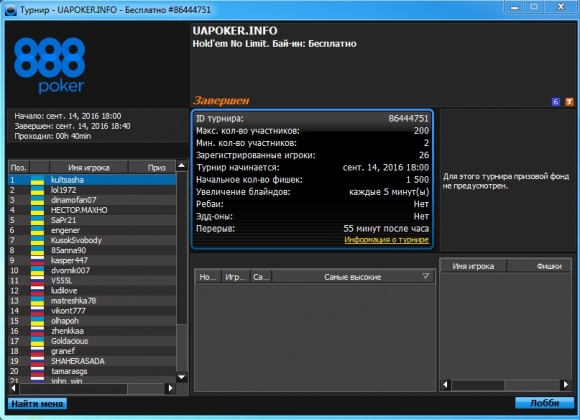Click the Найти меня button
This screenshot has width=580, height=420.
click(37, 404)
